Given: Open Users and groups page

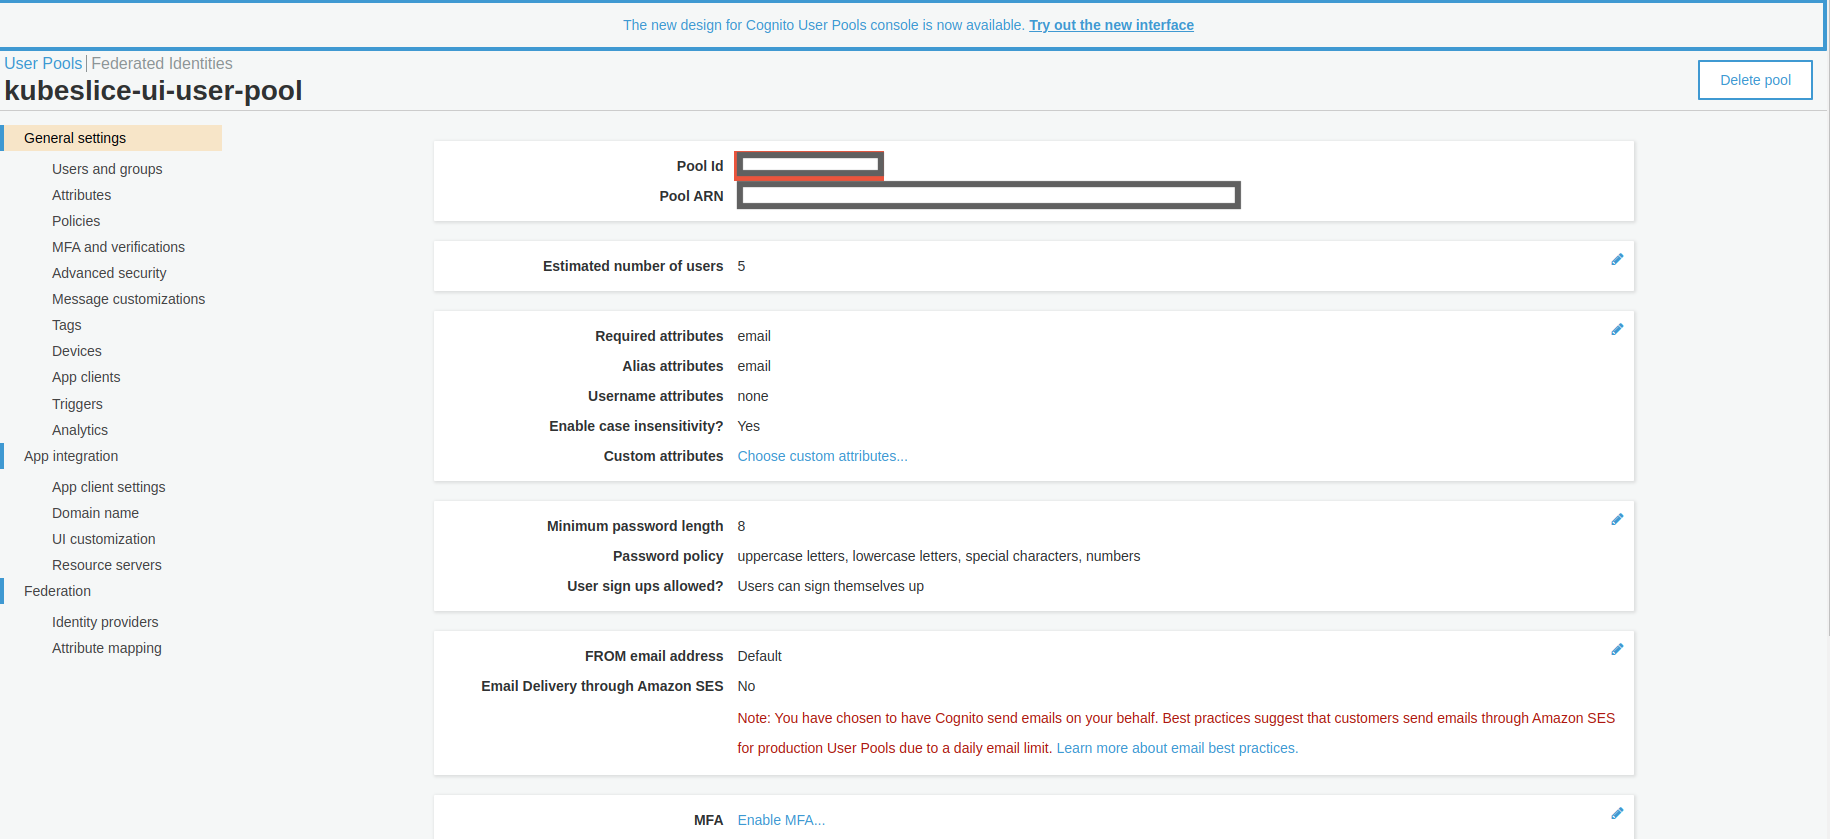Looking at the screenshot, I should (107, 169).
